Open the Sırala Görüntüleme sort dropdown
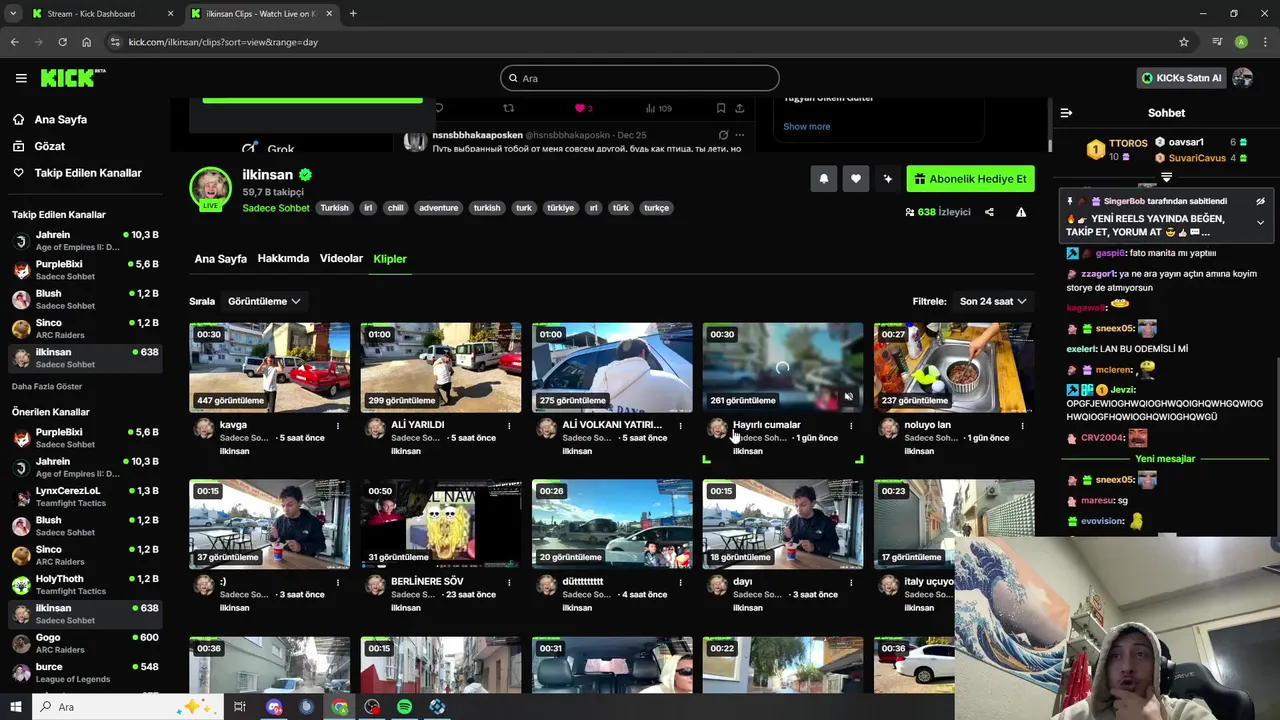1280x720 pixels. tap(264, 301)
